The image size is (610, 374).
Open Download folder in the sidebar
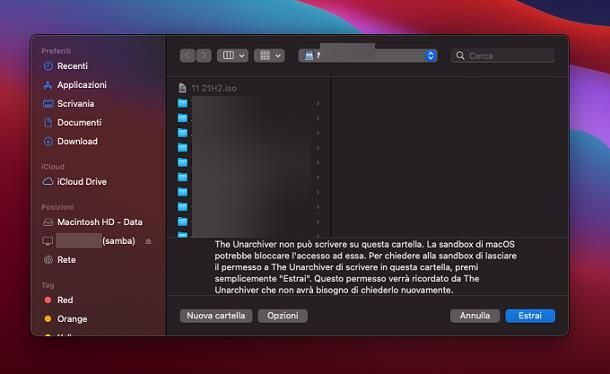70,141
